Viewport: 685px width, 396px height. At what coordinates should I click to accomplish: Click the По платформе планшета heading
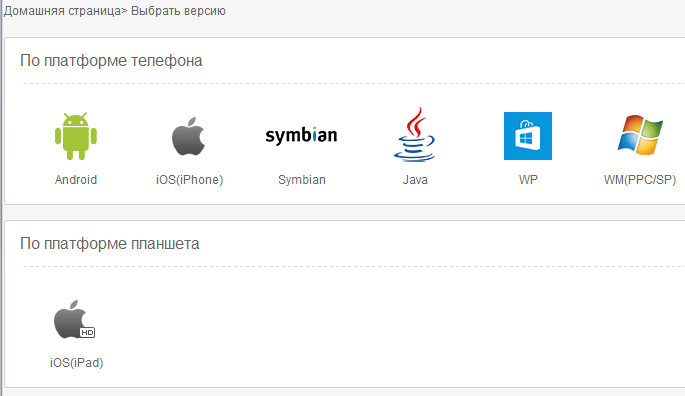coord(110,243)
